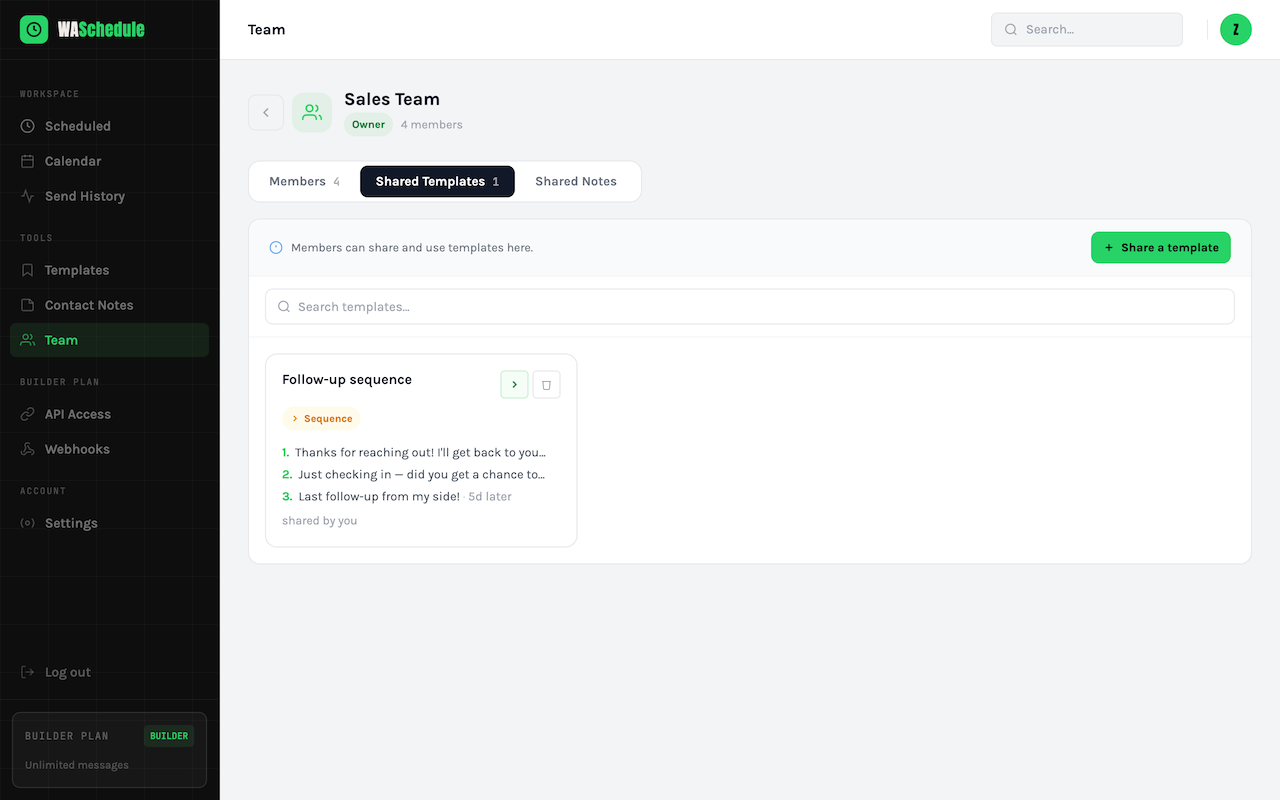
Task: Go back using the left chevron button
Action: pos(266,113)
